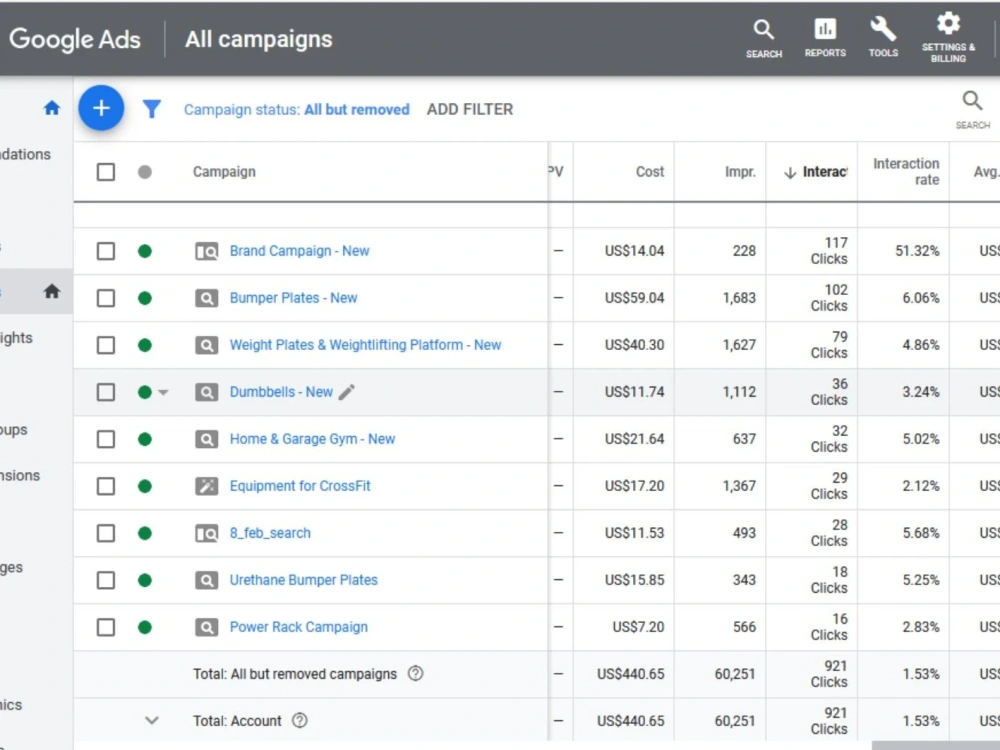Click the help icon beside Total: Account
This screenshot has height=750, width=1000.
tap(300, 721)
